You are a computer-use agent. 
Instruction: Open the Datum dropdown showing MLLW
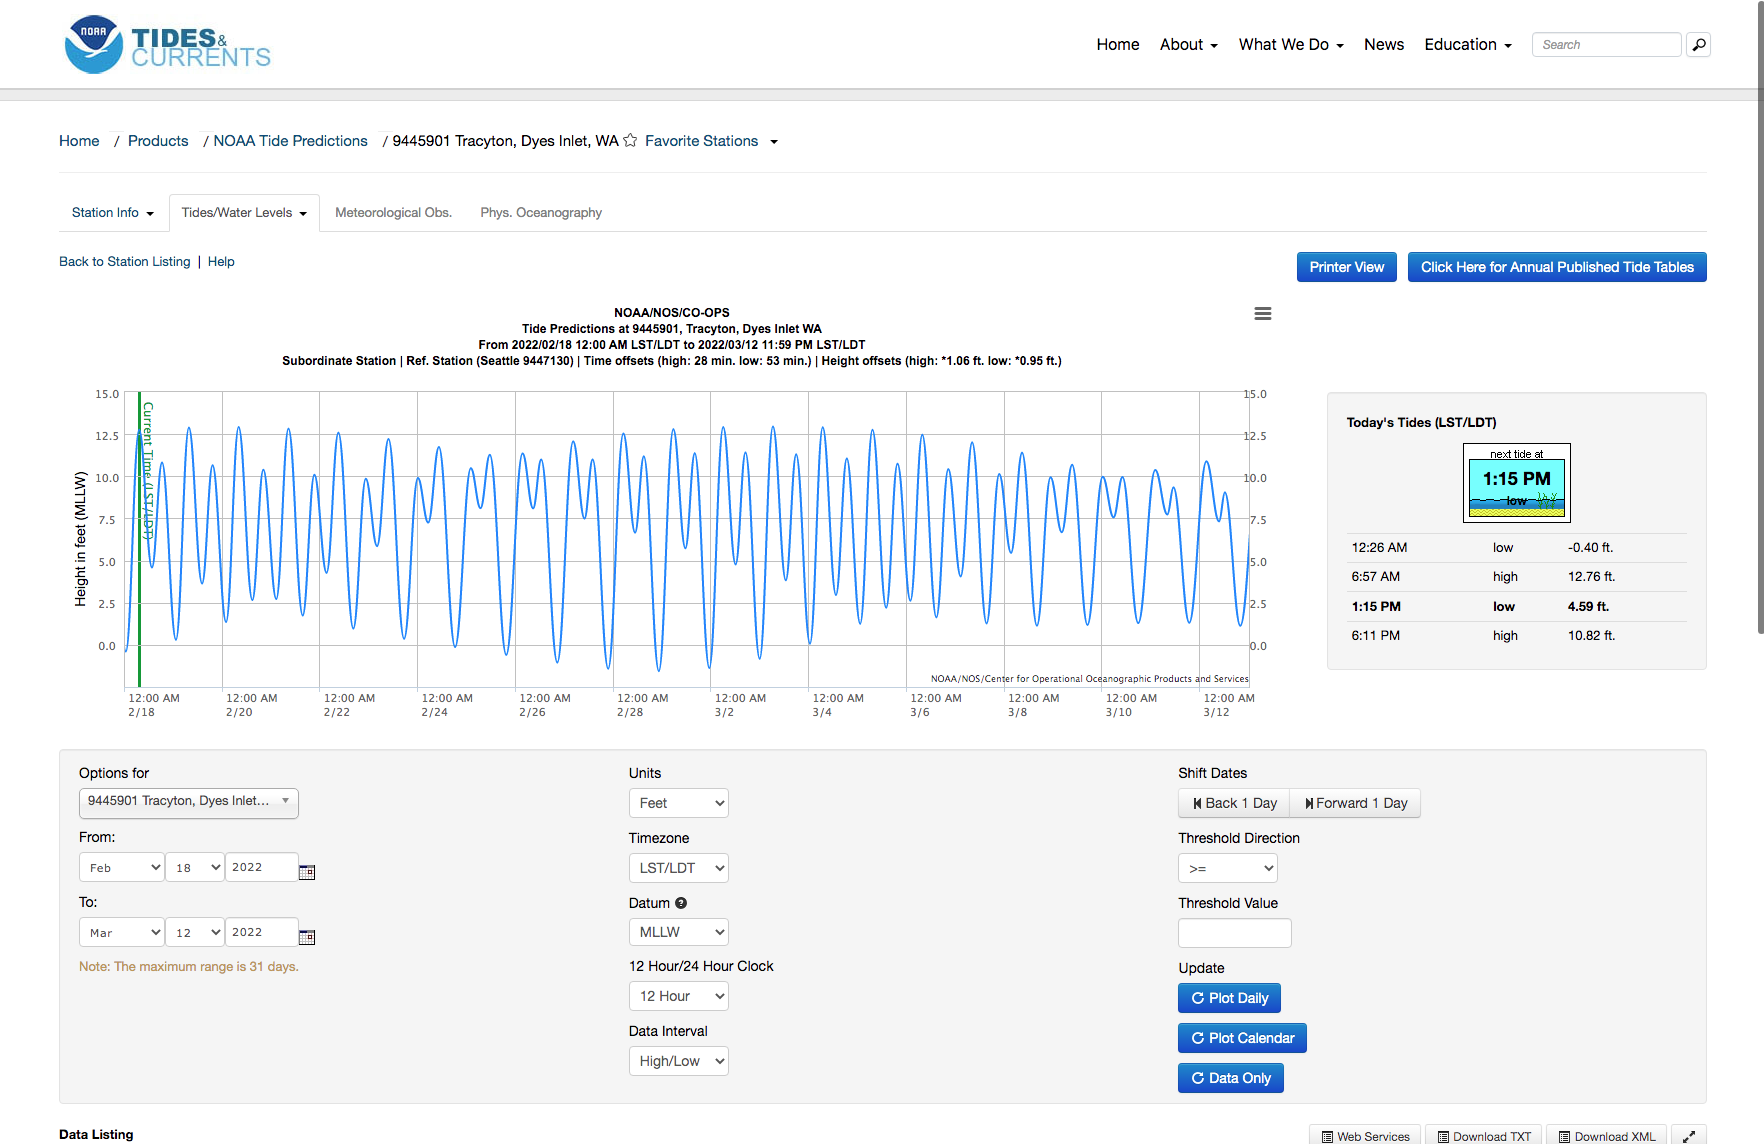pyautogui.click(x=679, y=932)
